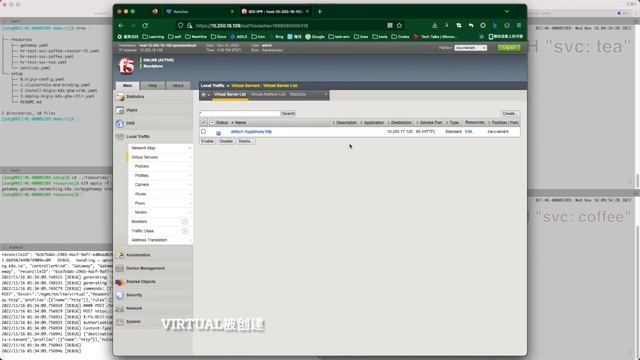Click the gear settings icon in submenu bar

coord(204,95)
